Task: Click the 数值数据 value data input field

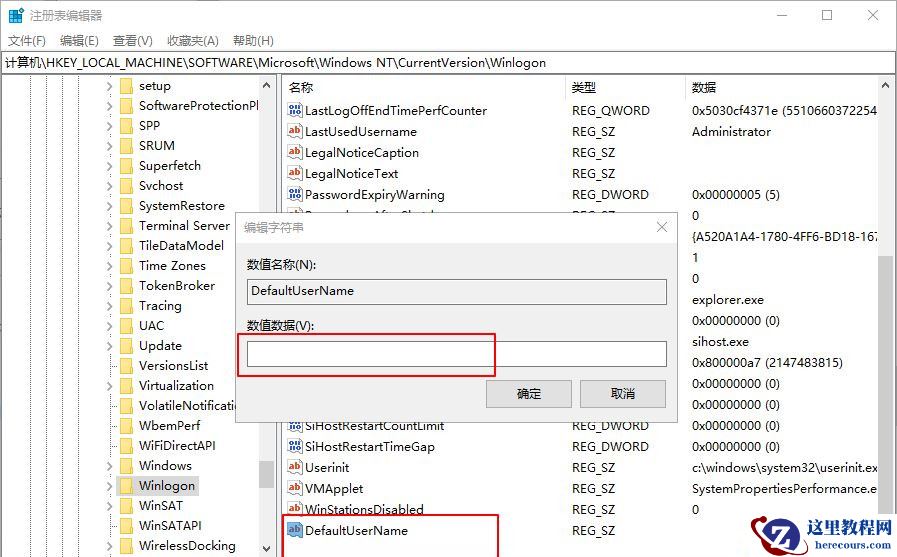Action: (457, 354)
